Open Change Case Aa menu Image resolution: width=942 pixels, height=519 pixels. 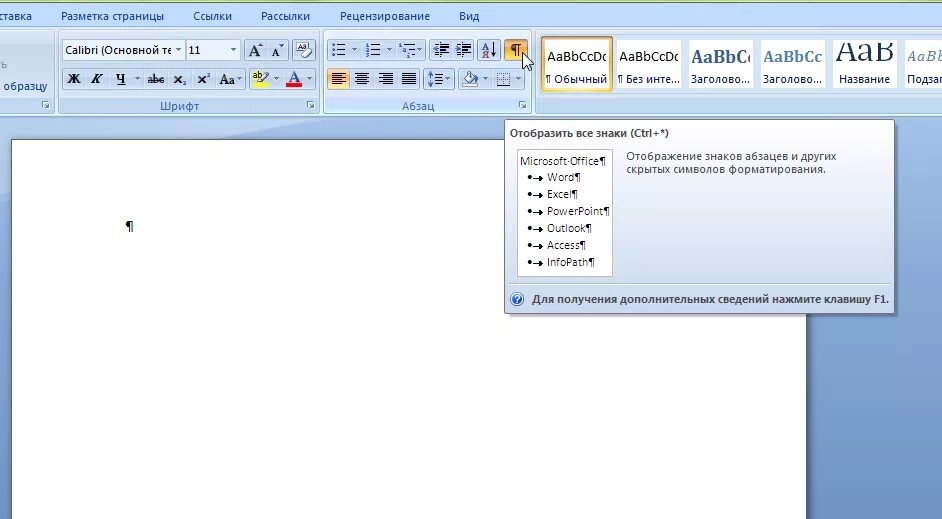(x=230, y=79)
